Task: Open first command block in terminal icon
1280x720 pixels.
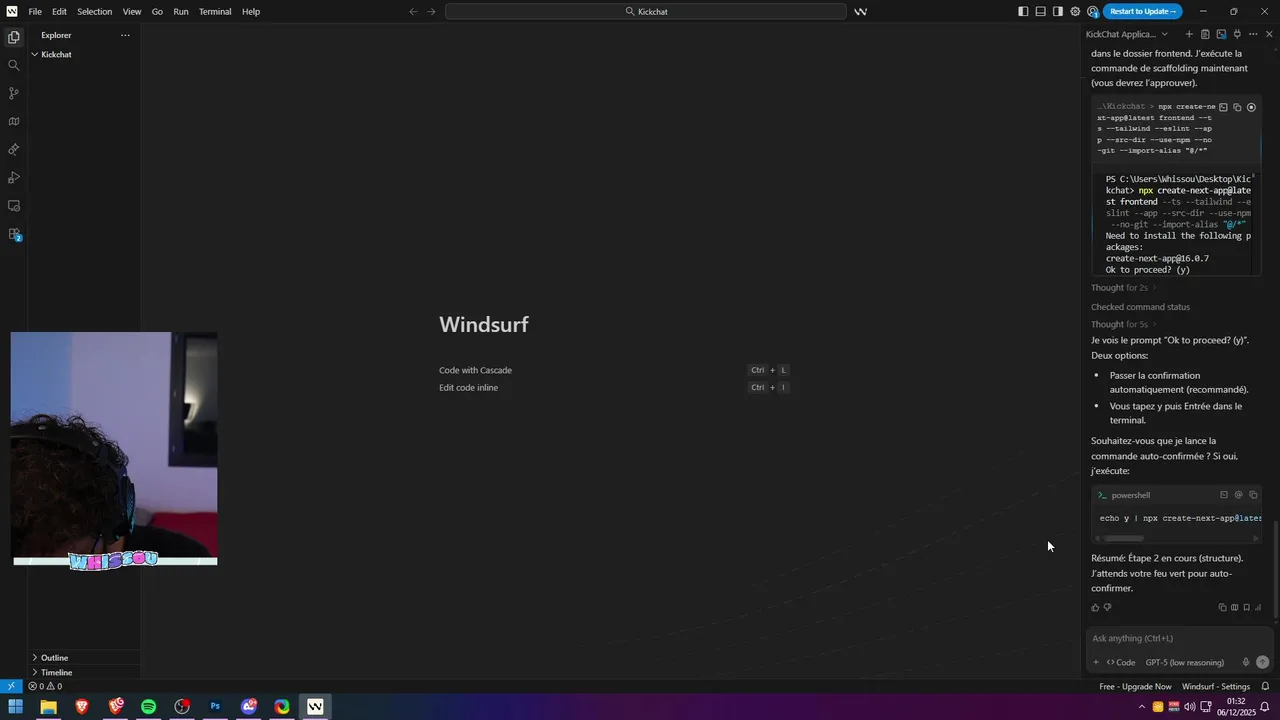Action: [1223, 107]
